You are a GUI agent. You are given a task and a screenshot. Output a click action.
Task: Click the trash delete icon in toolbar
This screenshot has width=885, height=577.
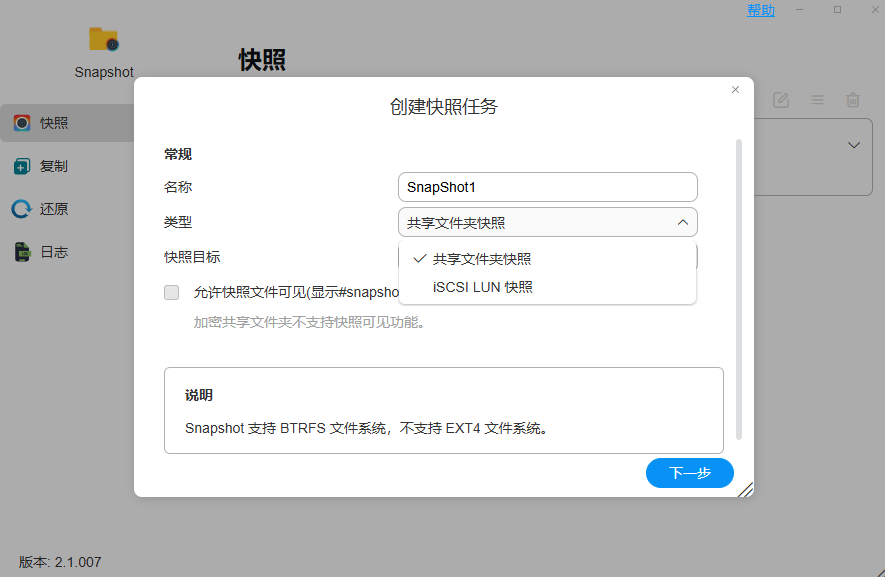853,100
